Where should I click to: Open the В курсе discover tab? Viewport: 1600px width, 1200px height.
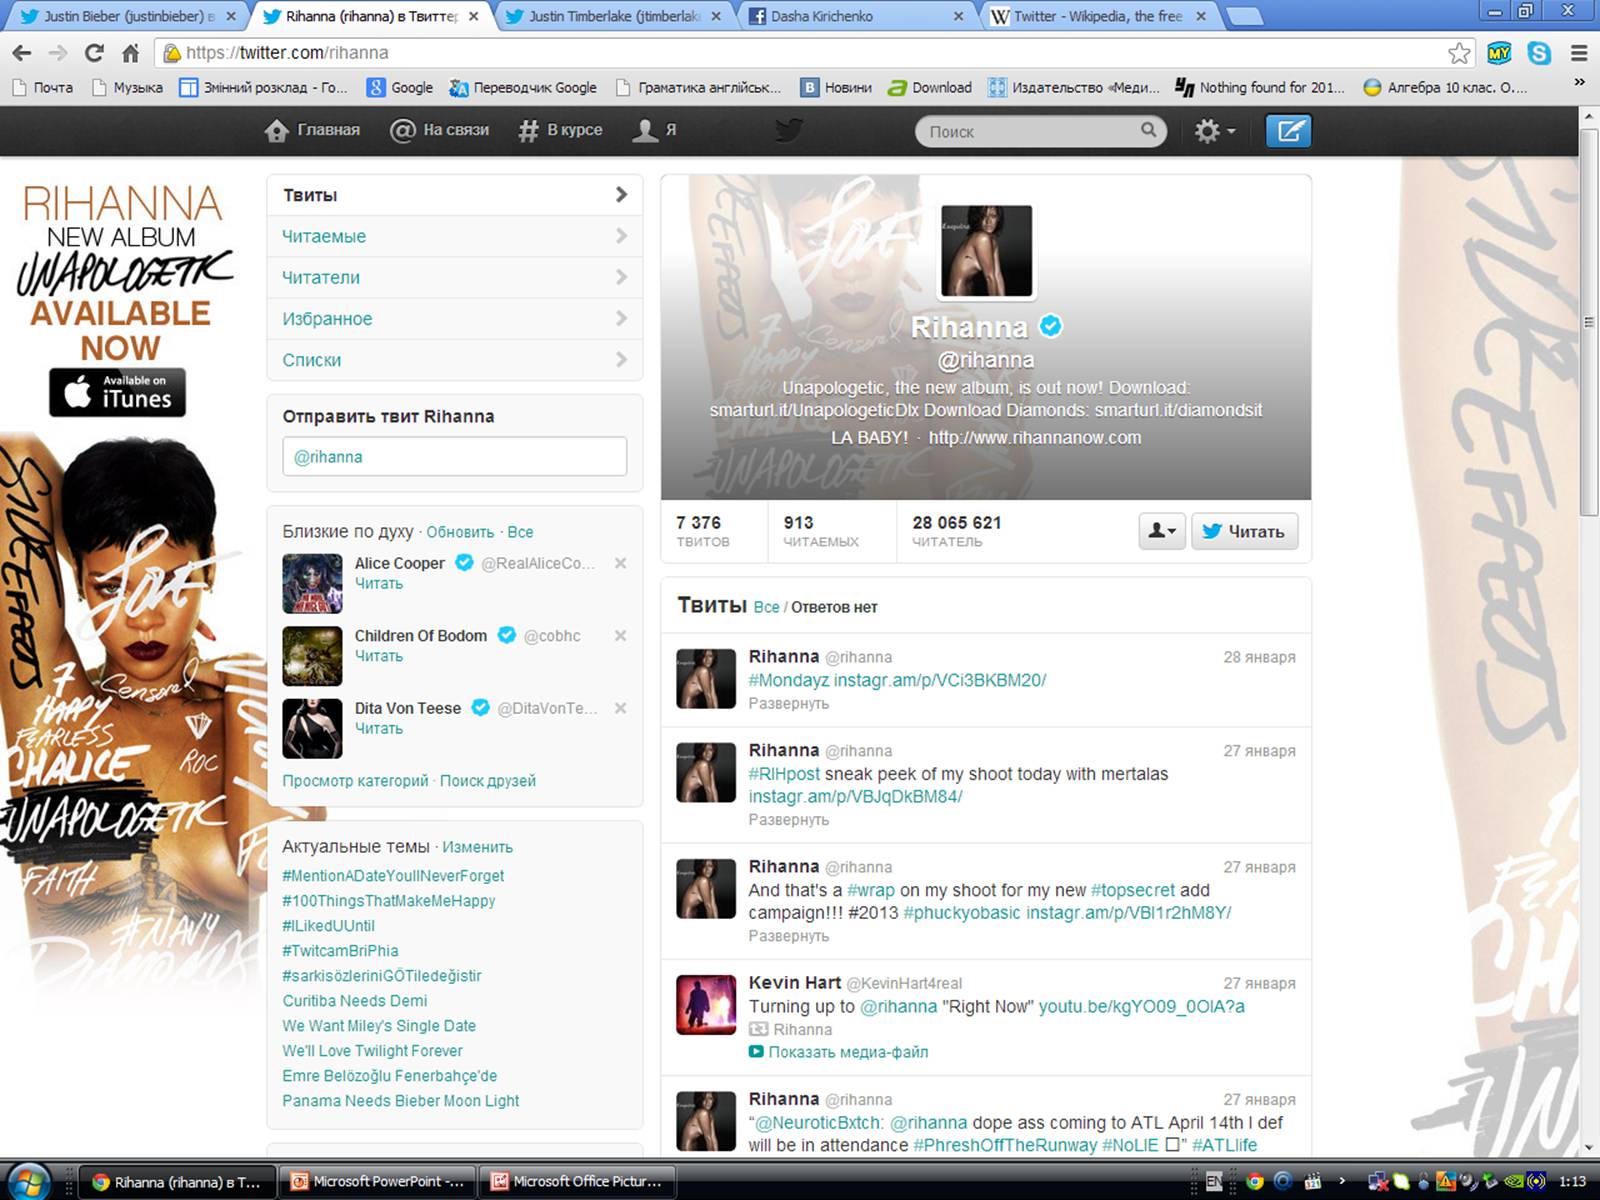click(560, 130)
